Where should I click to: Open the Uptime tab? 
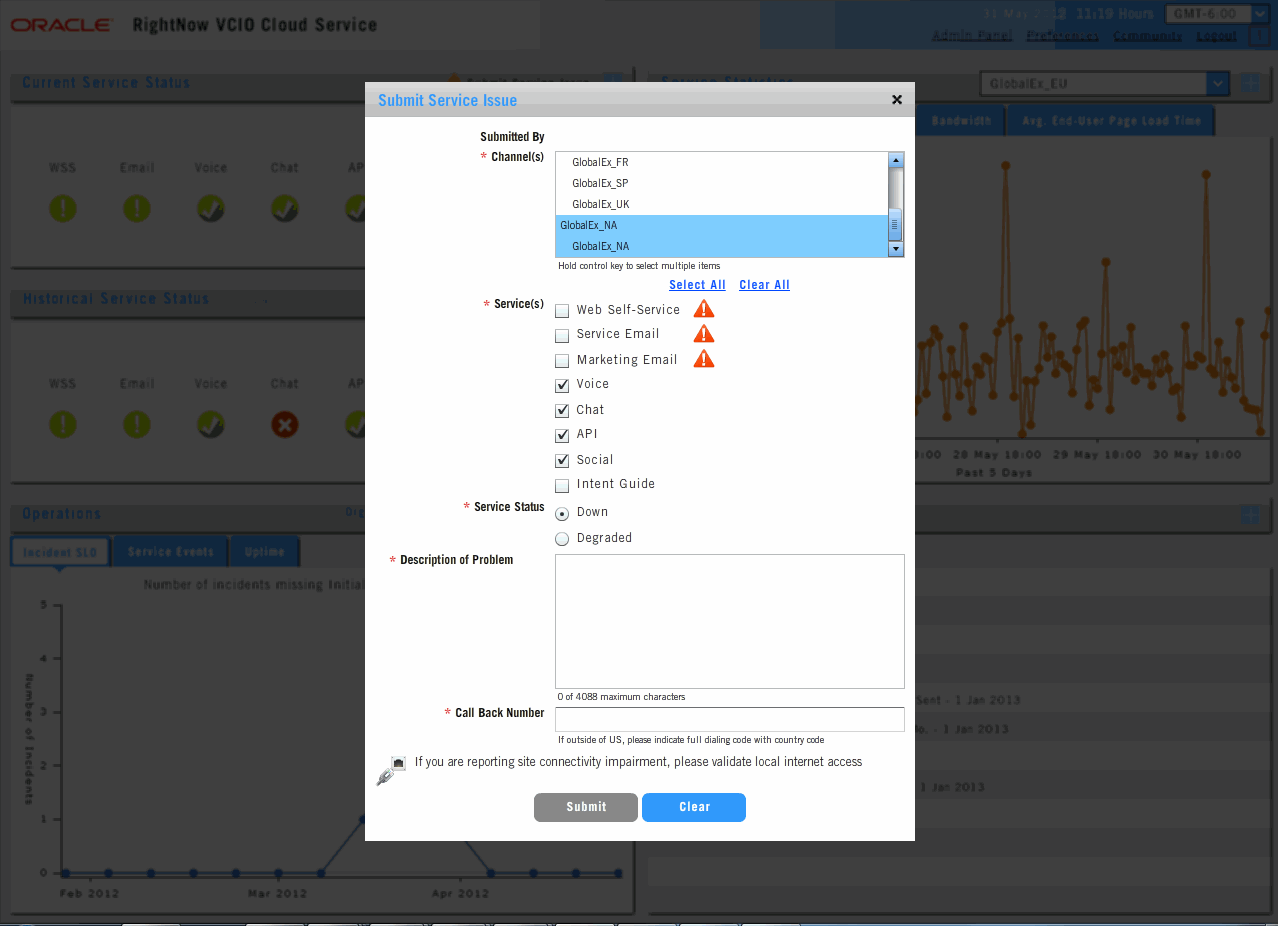click(264, 552)
